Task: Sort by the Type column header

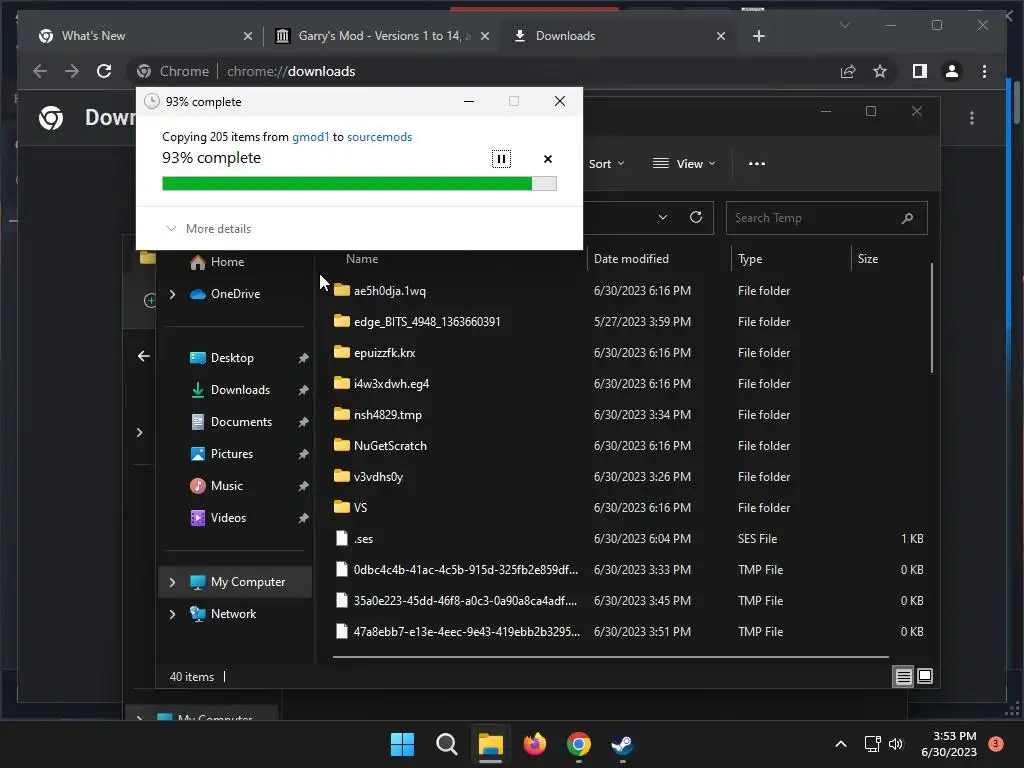Action: click(x=750, y=259)
